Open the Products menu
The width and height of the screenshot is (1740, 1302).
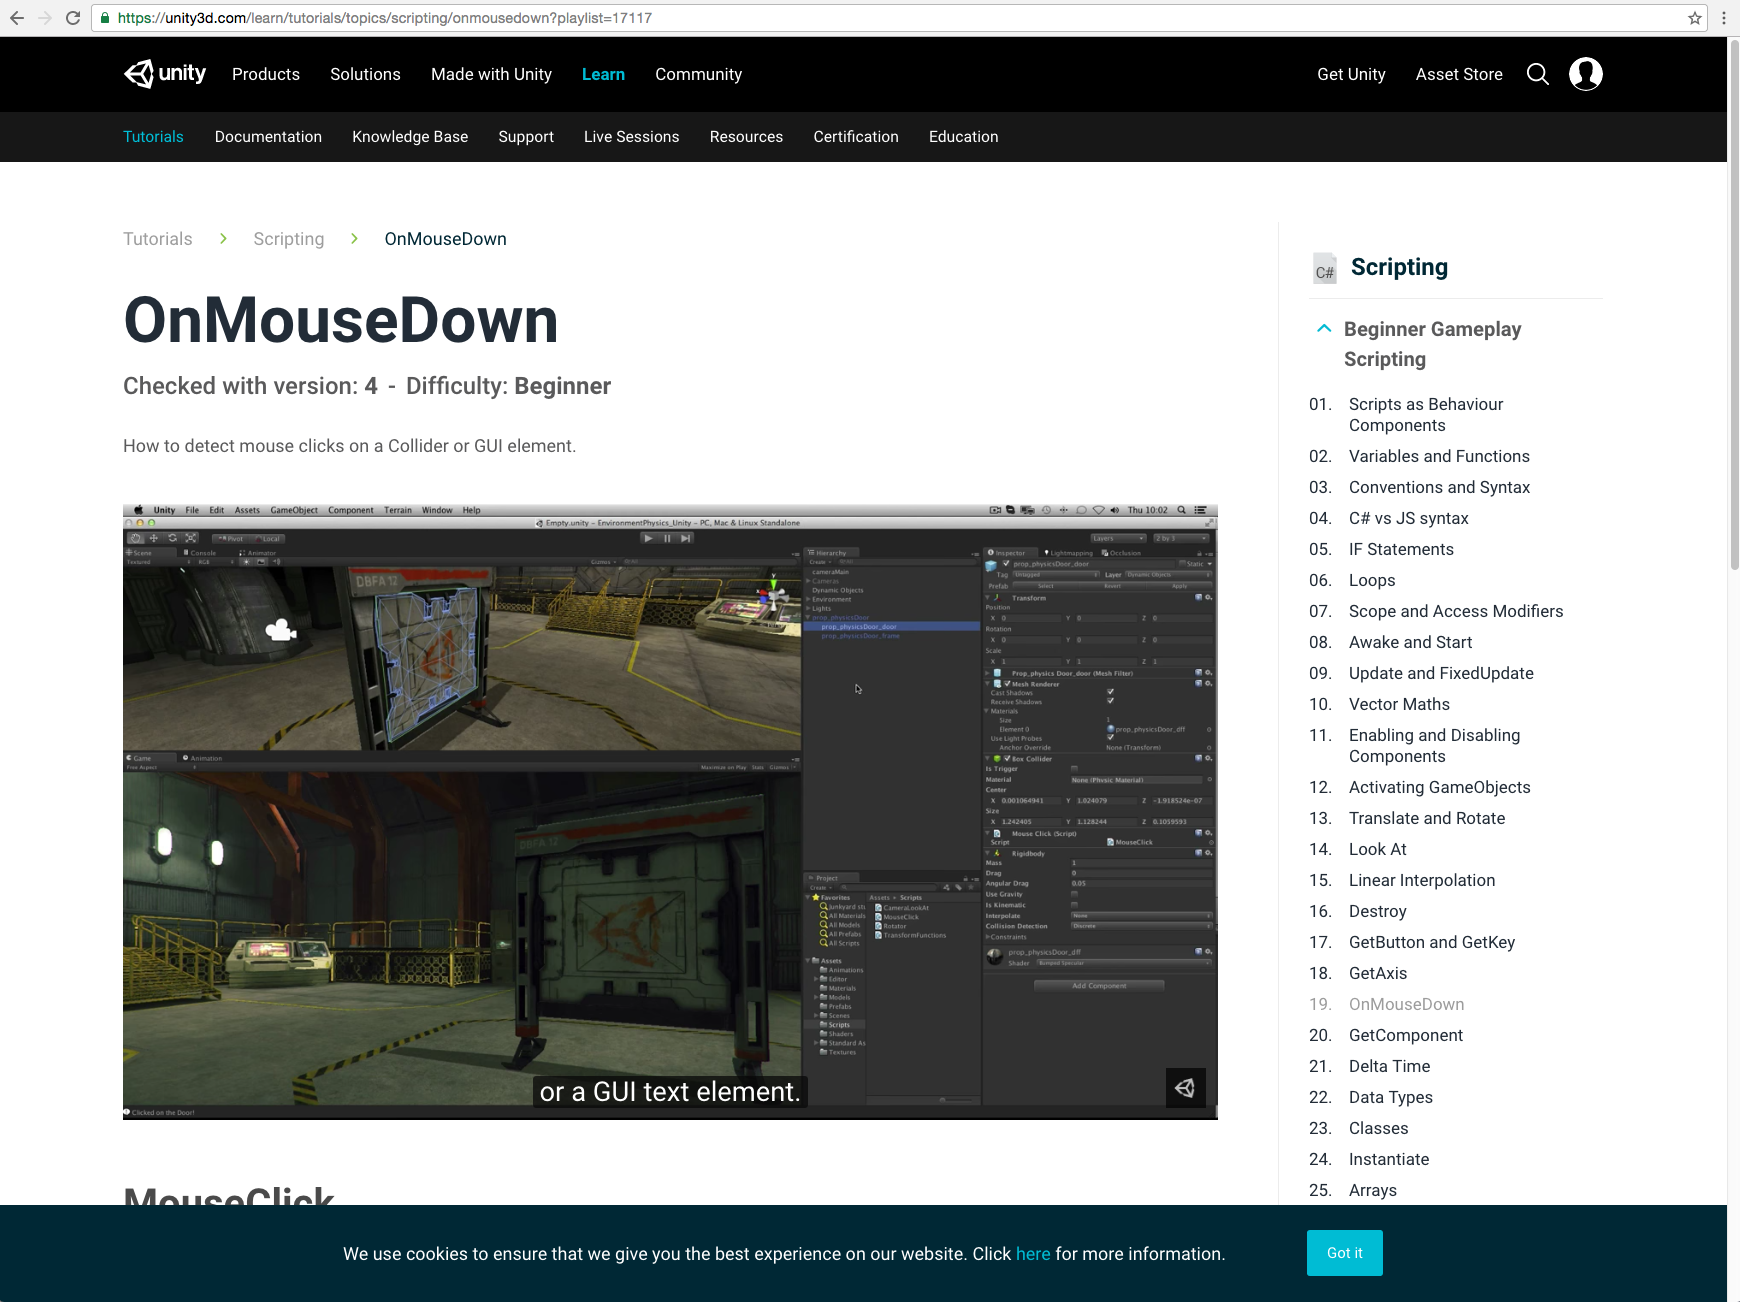tap(266, 74)
